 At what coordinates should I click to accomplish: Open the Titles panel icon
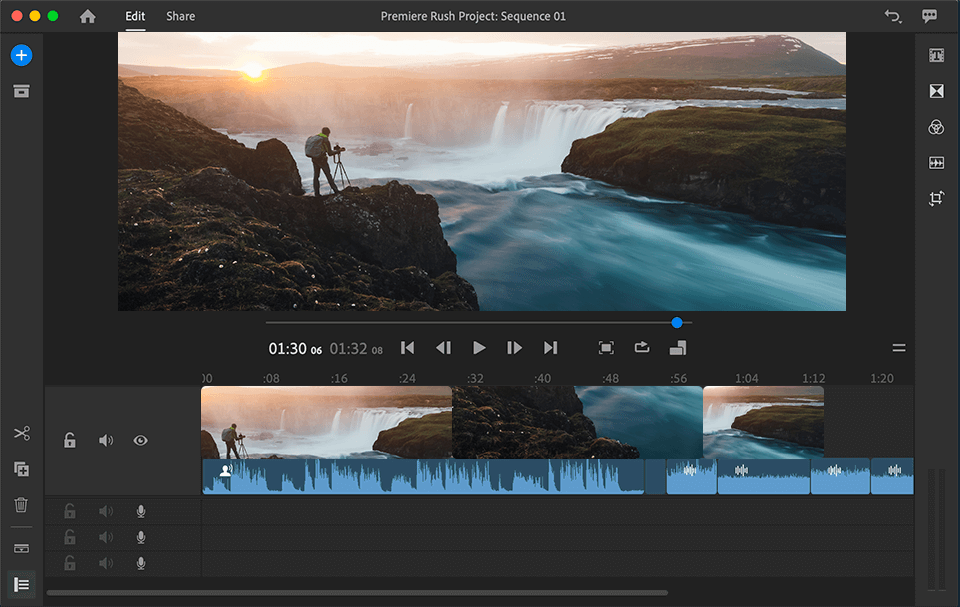tap(936, 56)
